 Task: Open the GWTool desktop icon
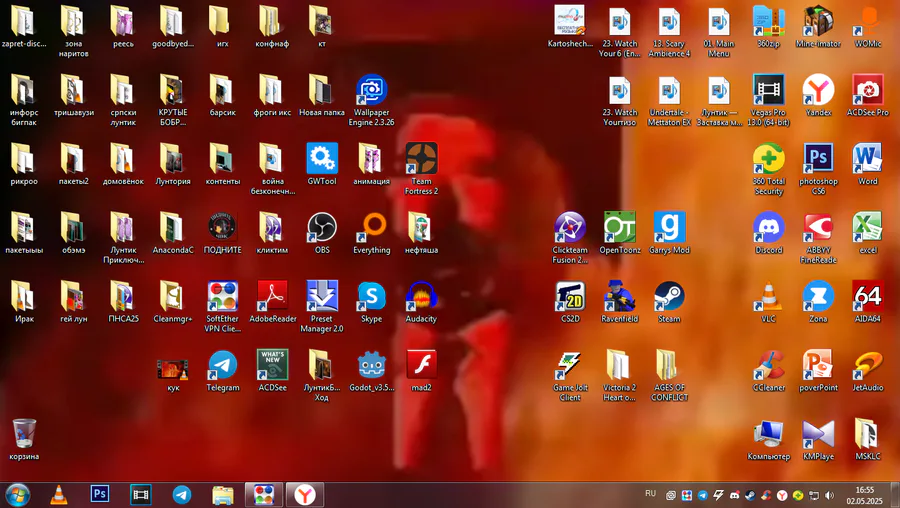coord(322,158)
